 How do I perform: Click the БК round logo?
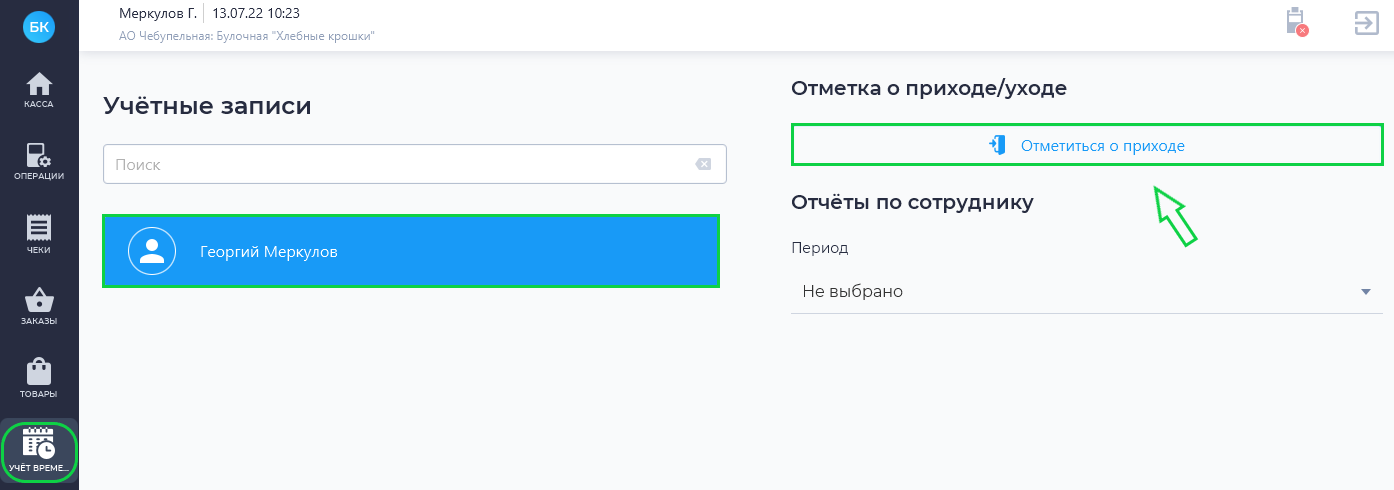pyautogui.click(x=39, y=27)
